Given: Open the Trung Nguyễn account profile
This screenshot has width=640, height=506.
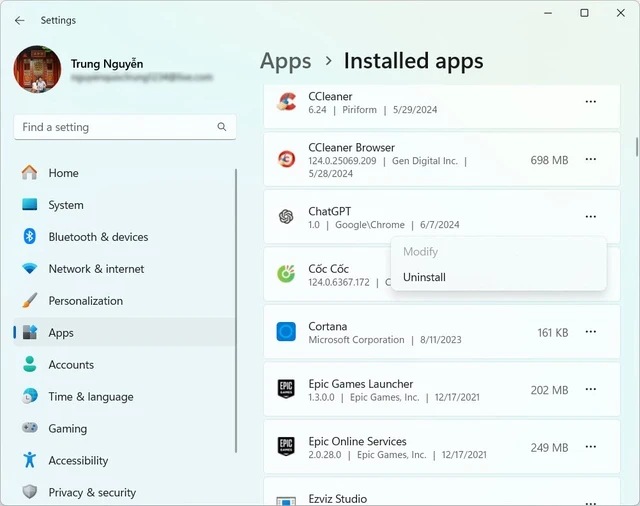Looking at the screenshot, I should [113, 70].
